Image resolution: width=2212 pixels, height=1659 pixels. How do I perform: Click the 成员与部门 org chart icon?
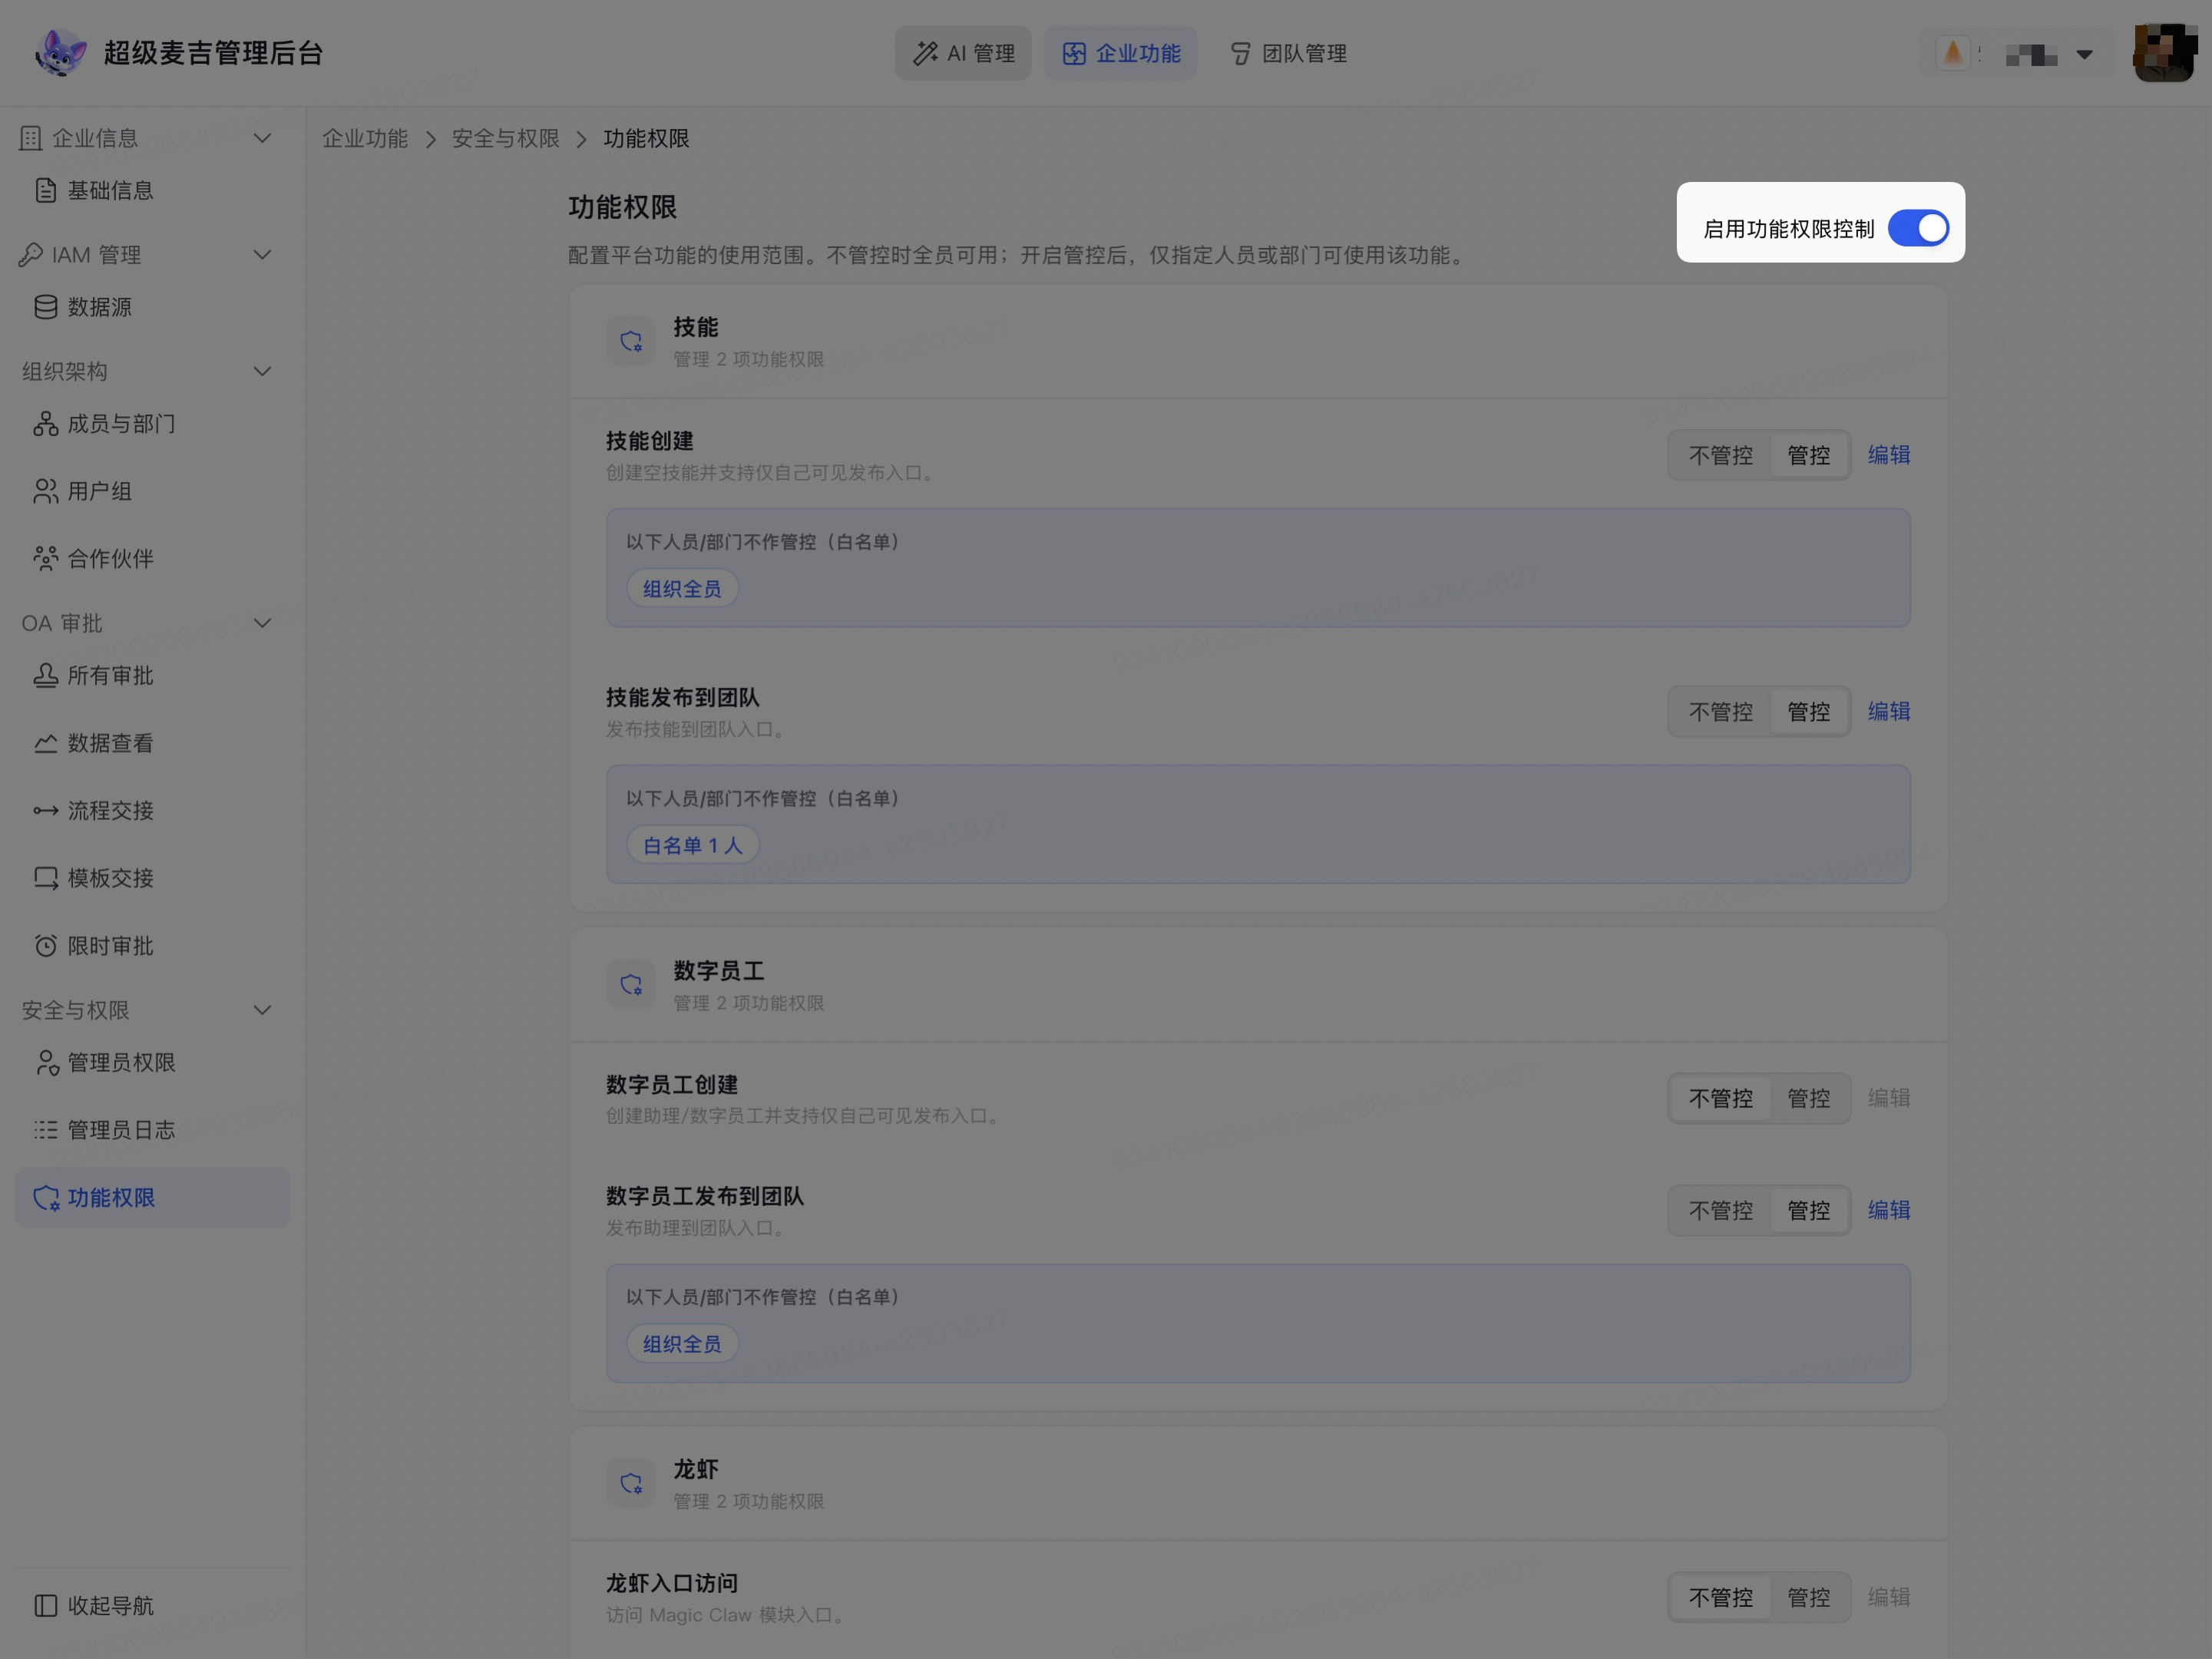(46, 424)
